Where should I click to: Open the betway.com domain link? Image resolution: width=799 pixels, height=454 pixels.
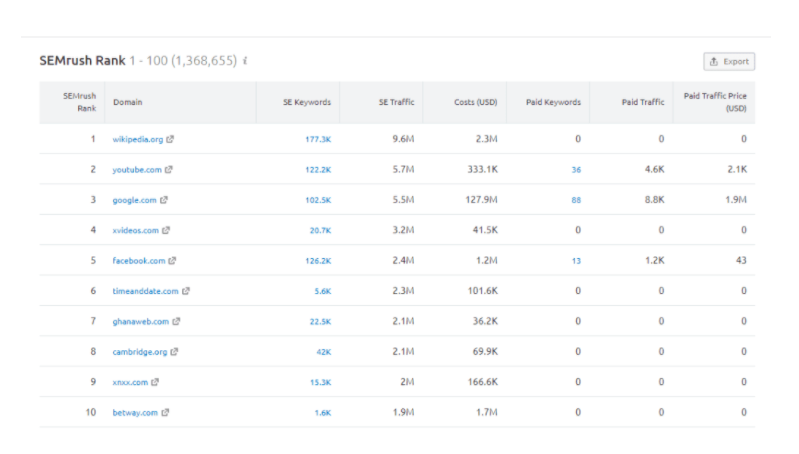135,413
